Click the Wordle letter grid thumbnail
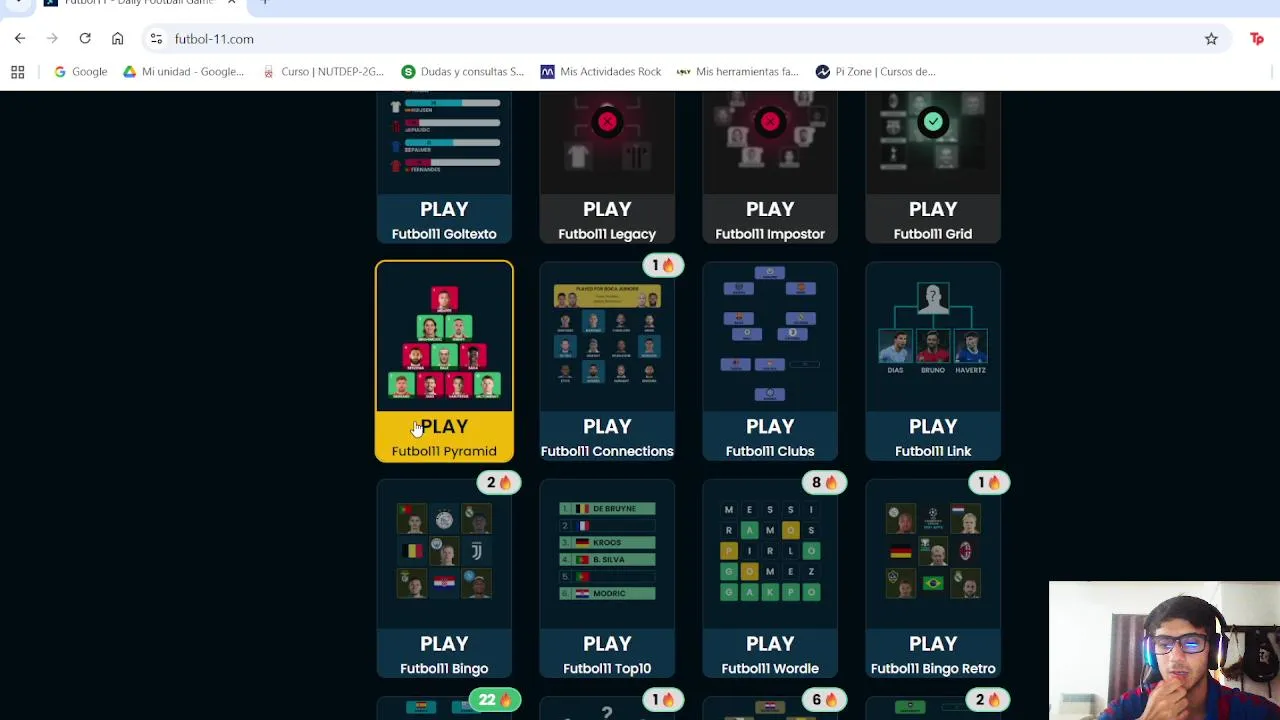The image size is (1280, 720). [770, 551]
